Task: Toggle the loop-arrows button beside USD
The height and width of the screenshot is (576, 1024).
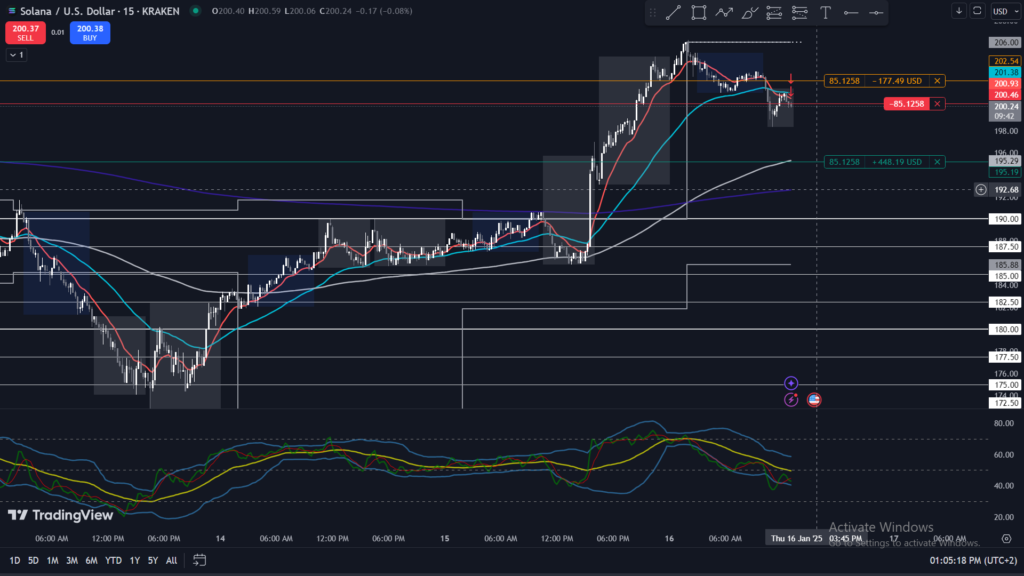Action: (x=975, y=11)
